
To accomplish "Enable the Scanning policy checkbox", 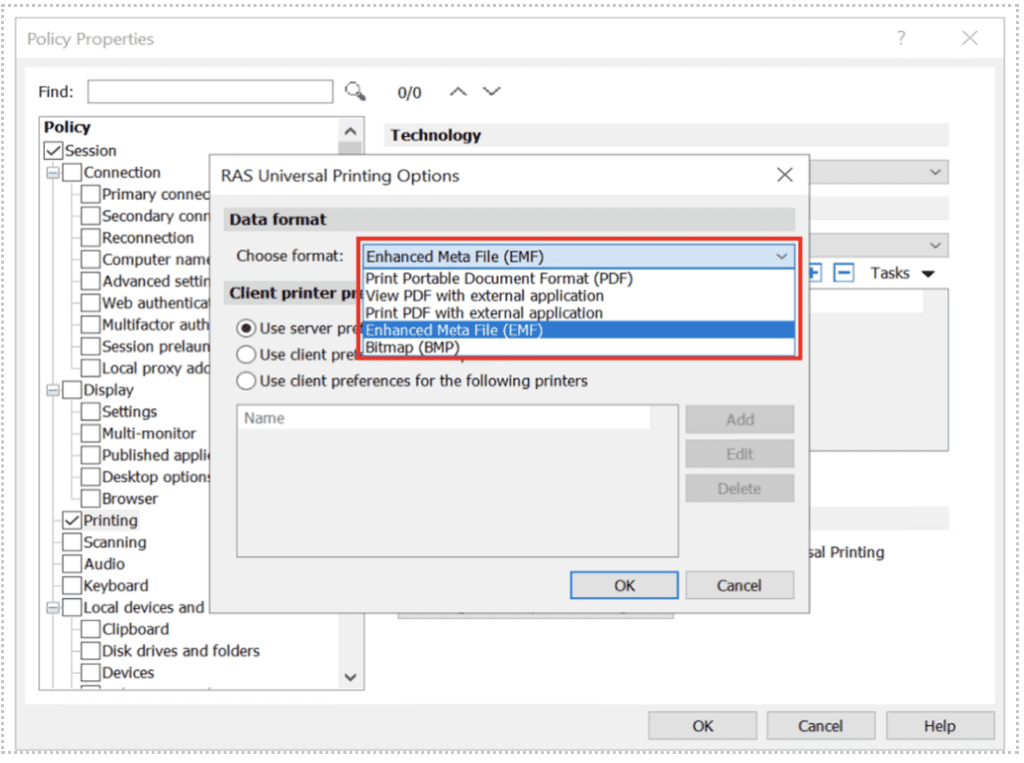I will point(72,542).
